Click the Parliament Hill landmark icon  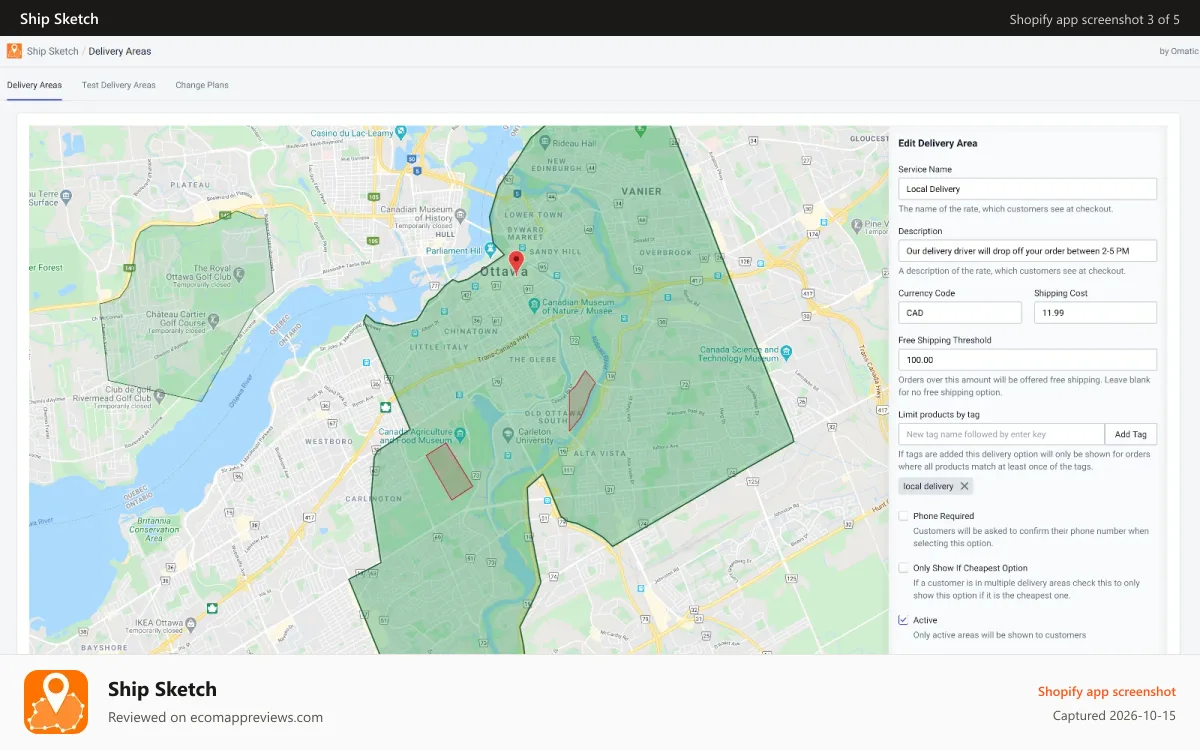coord(491,250)
